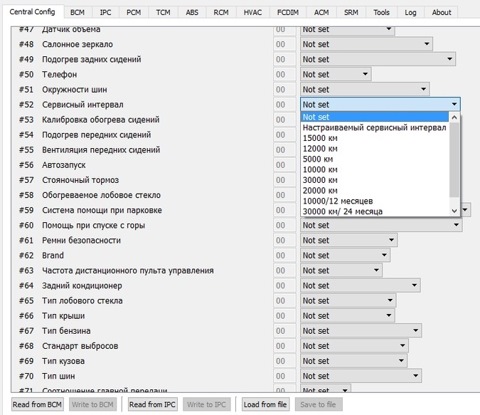Open the #50 Телефон dropdown
Viewport: 480px width, 415px height.
[336, 74]
